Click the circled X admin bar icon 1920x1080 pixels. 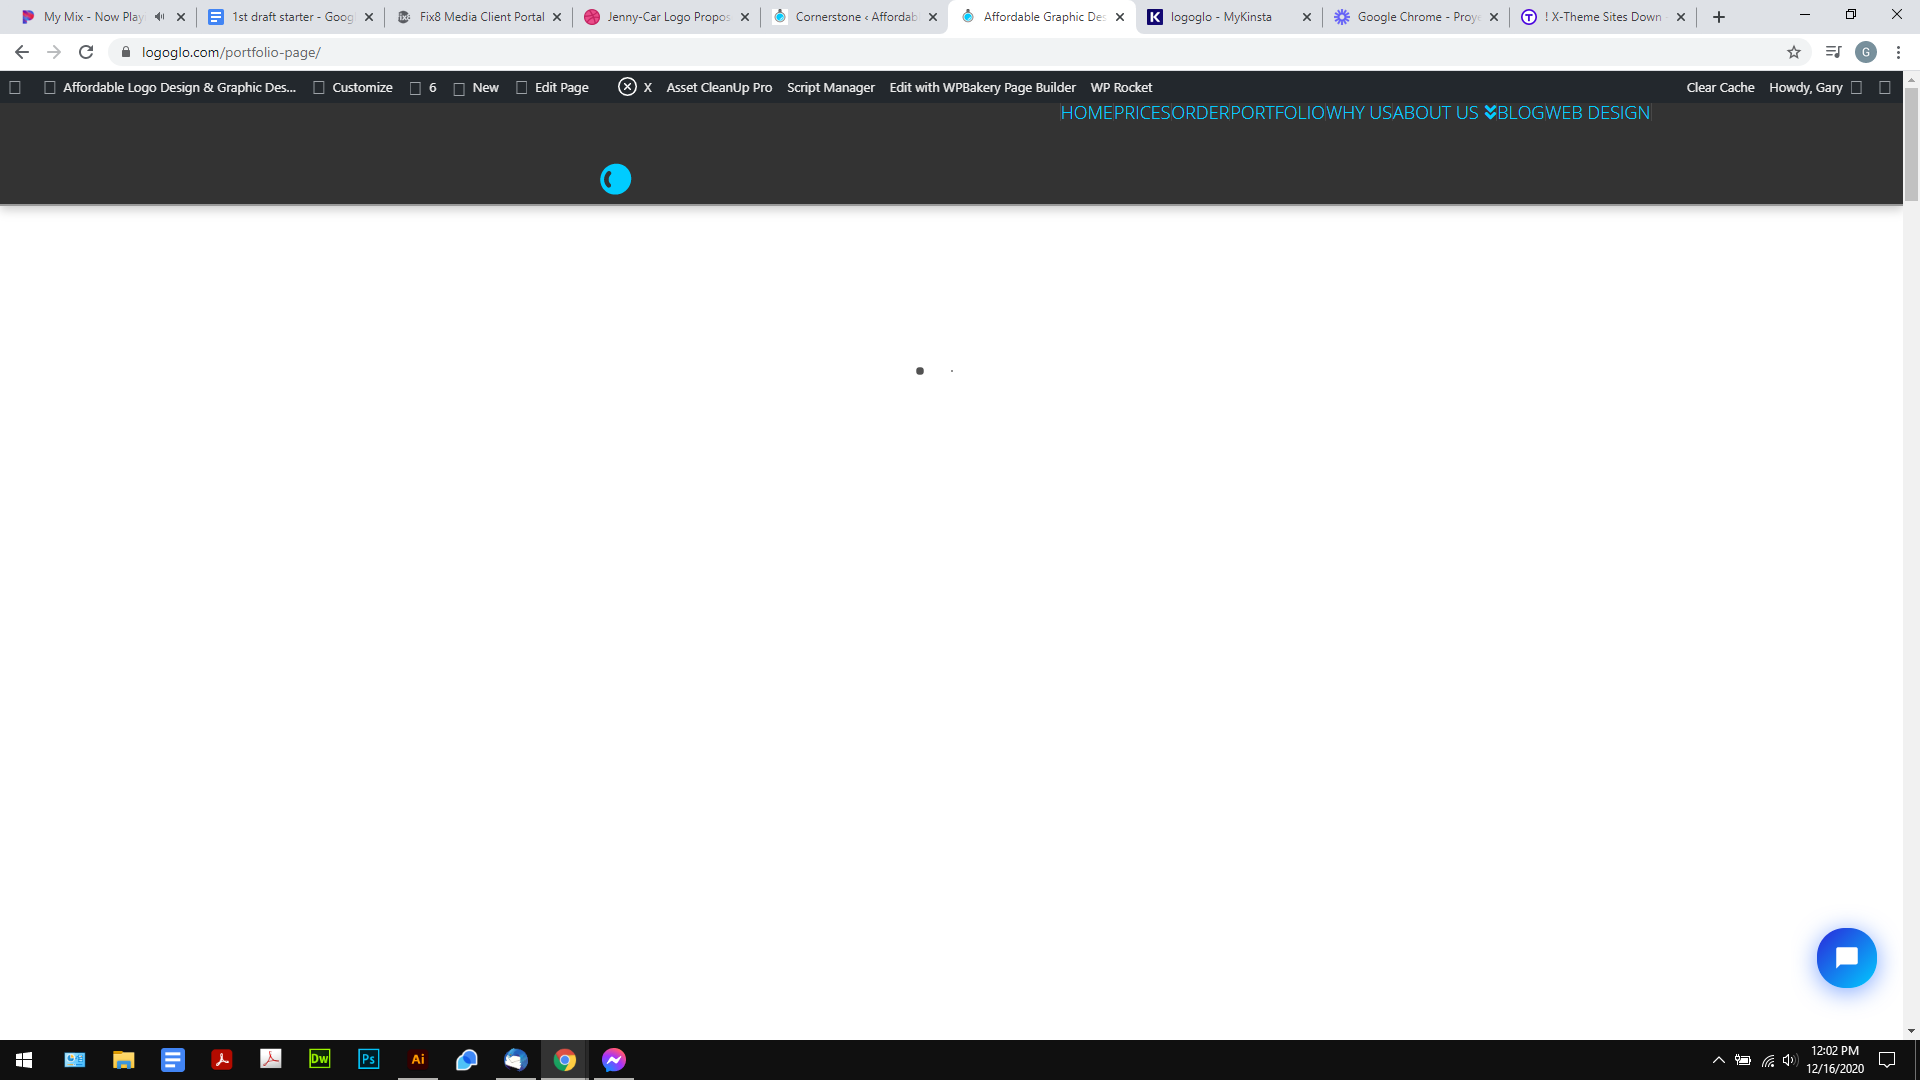[627, 87]
